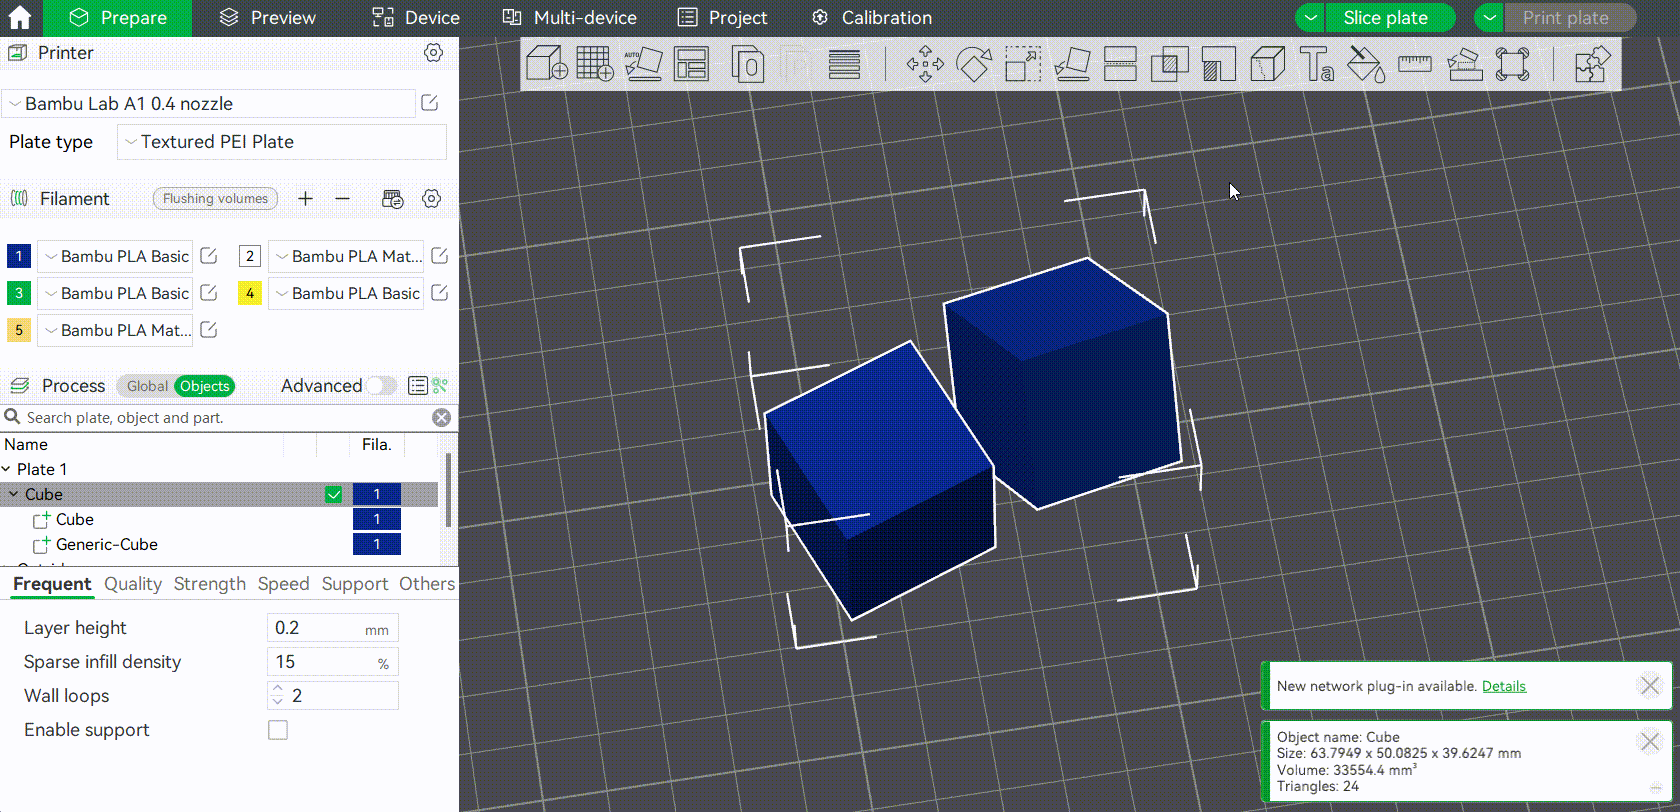The width and height of the screenshot is (1680, 812).
Task: Select the Measure ruler tool
Action: click(x=1415, y=64)
